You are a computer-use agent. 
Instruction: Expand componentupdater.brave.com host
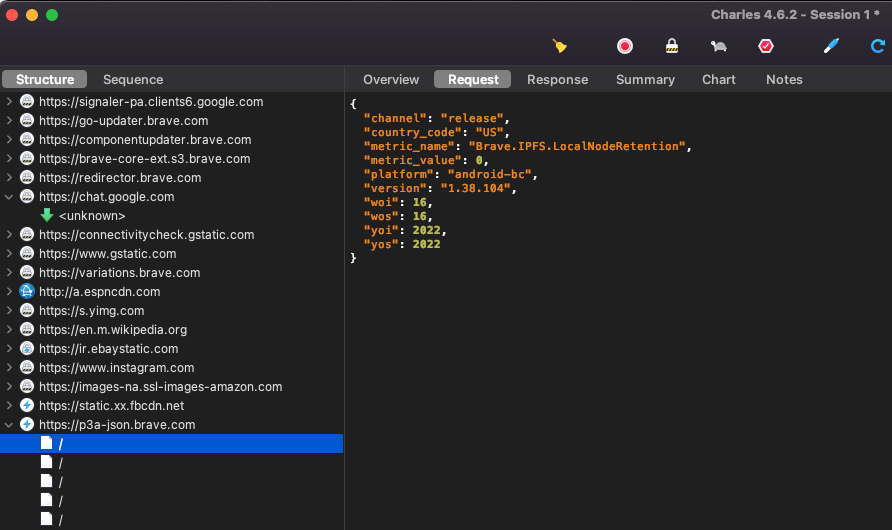(9, 139)
